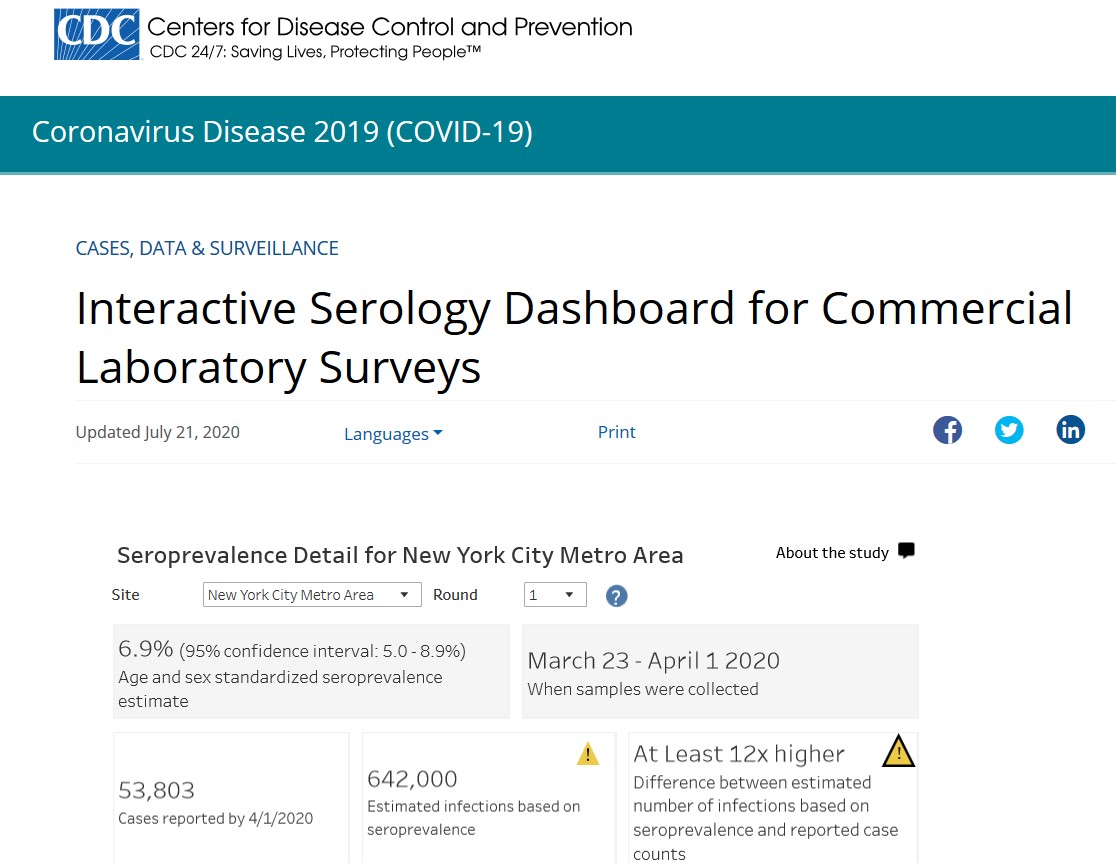This screenshot has width=1116, height=863.
Task: Open the Site dropdown for New York City
Action: 311,595
